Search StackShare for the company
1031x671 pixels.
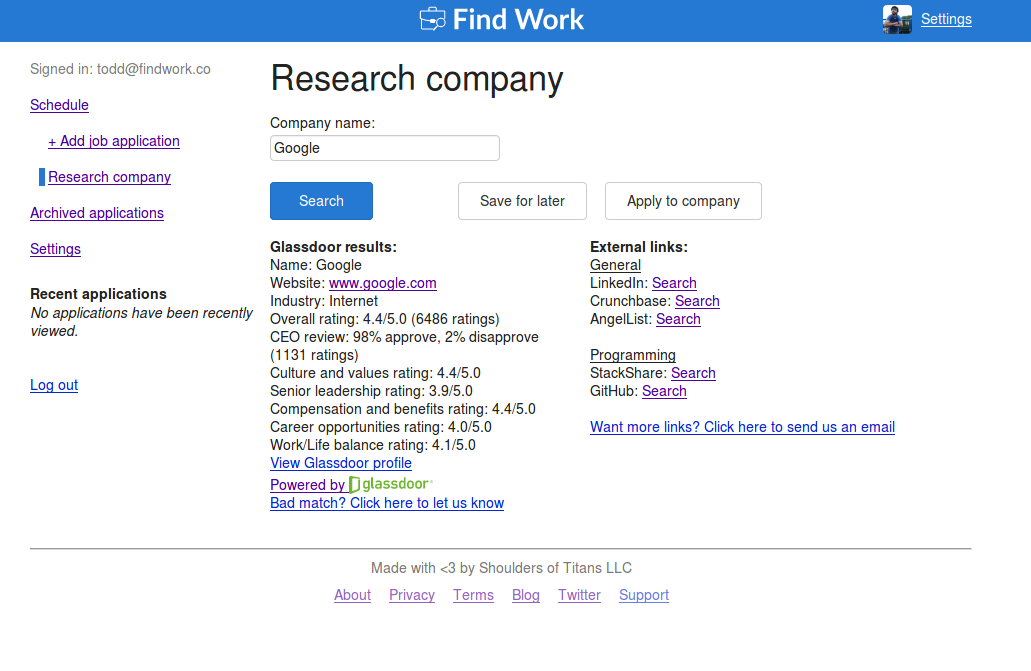[693, 373]
